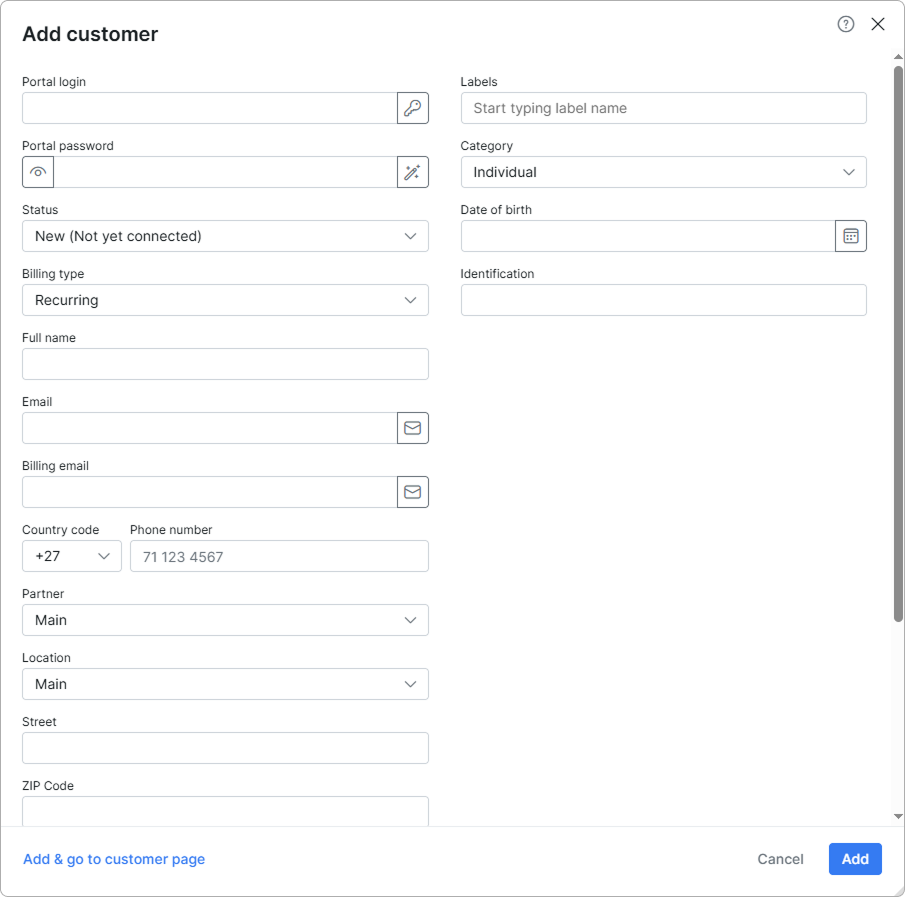Click the key icon beside Portal login

tap(413, 108)
